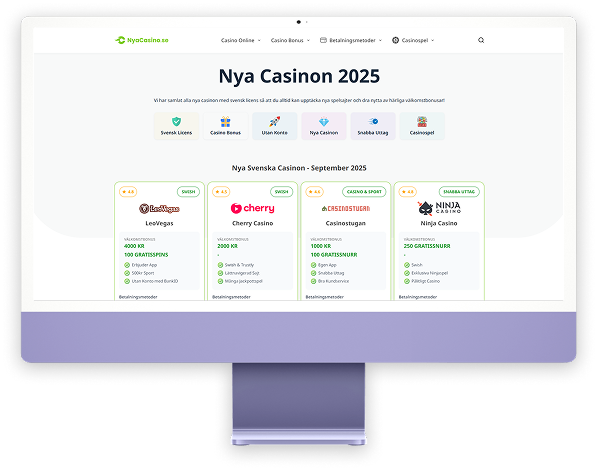Click the Nya Casinon diamond icon
This screenshot has width=597, height=470.
(x=324, y=121)
